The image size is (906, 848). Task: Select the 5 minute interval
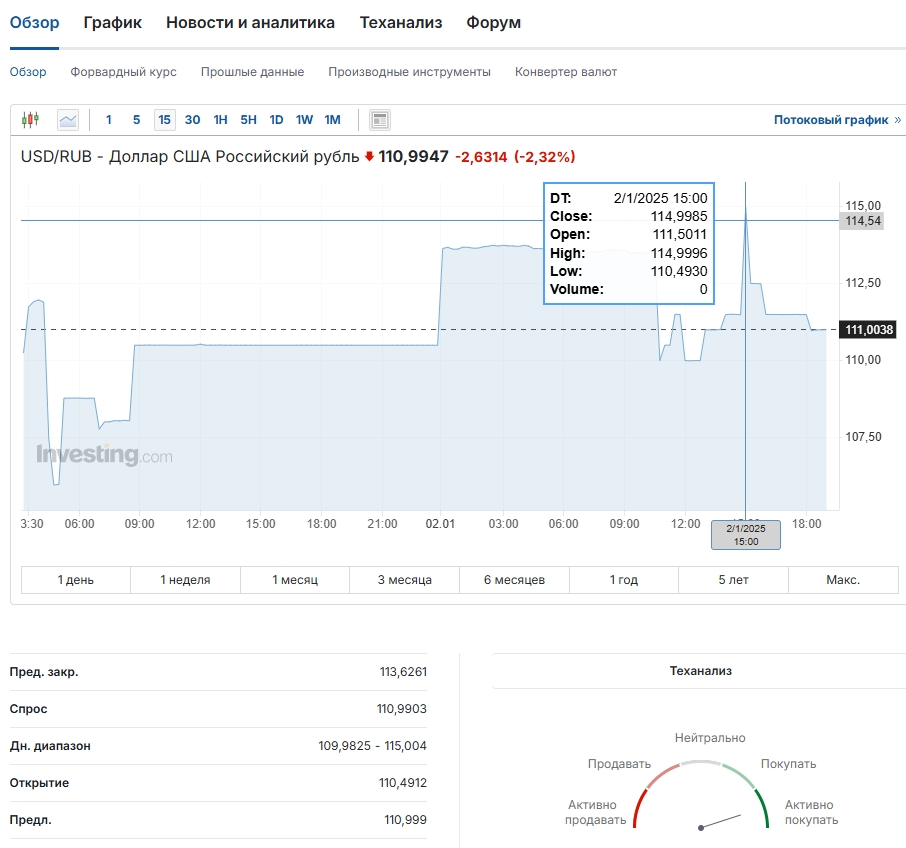(136, 120)
